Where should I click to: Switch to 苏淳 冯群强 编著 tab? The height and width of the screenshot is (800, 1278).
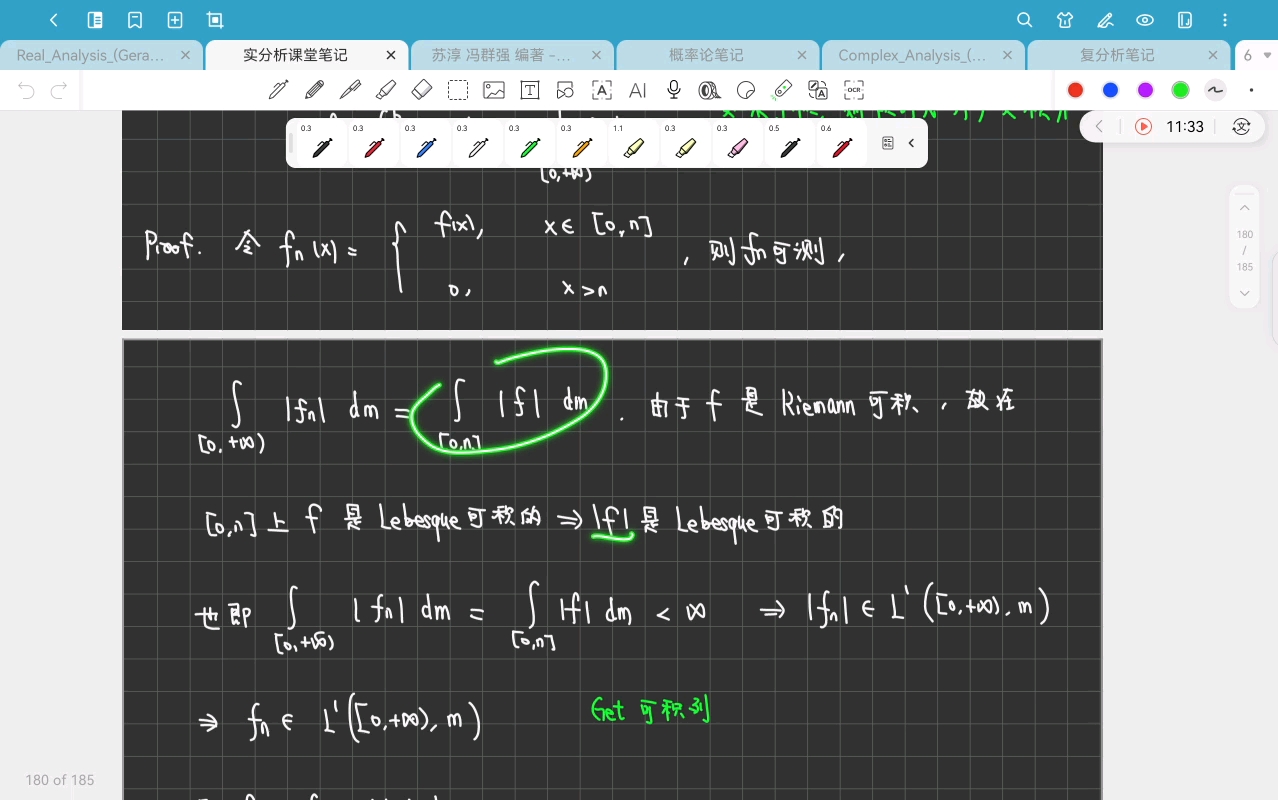[501, 55]
